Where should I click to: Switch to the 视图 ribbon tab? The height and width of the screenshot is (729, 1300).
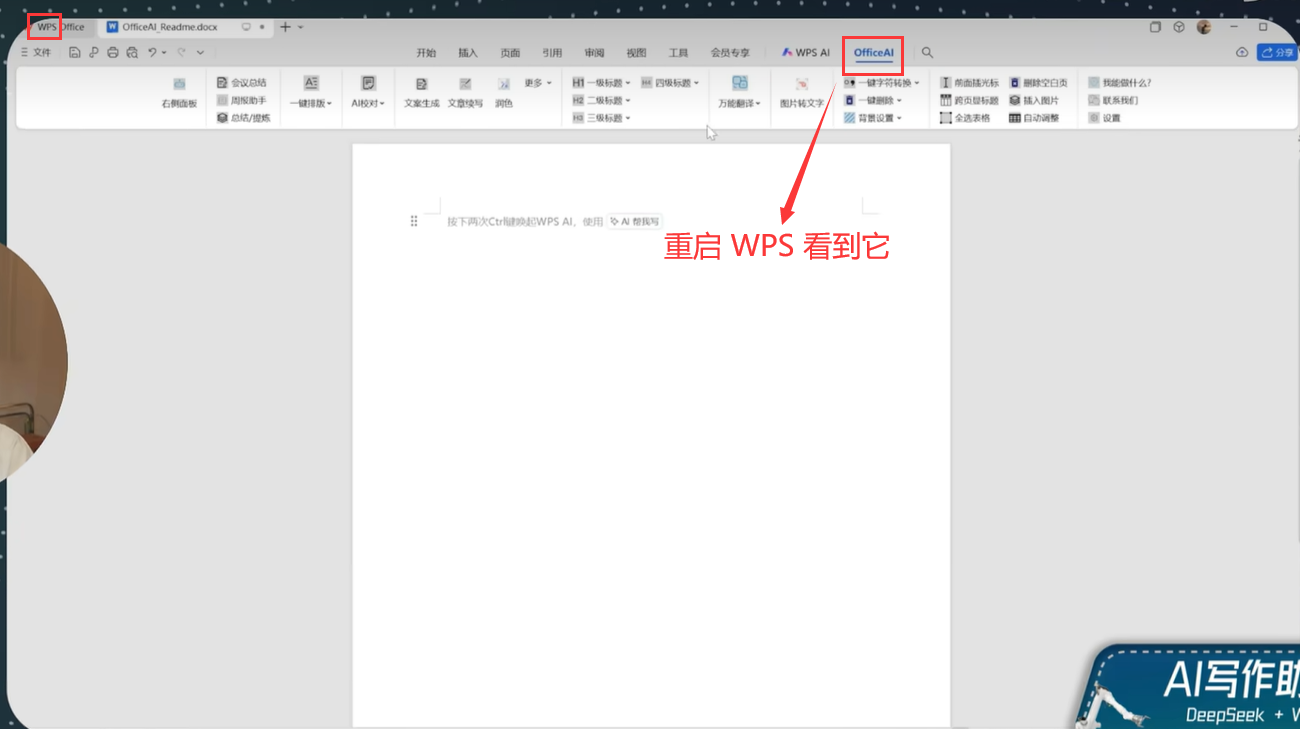[636, 52]
